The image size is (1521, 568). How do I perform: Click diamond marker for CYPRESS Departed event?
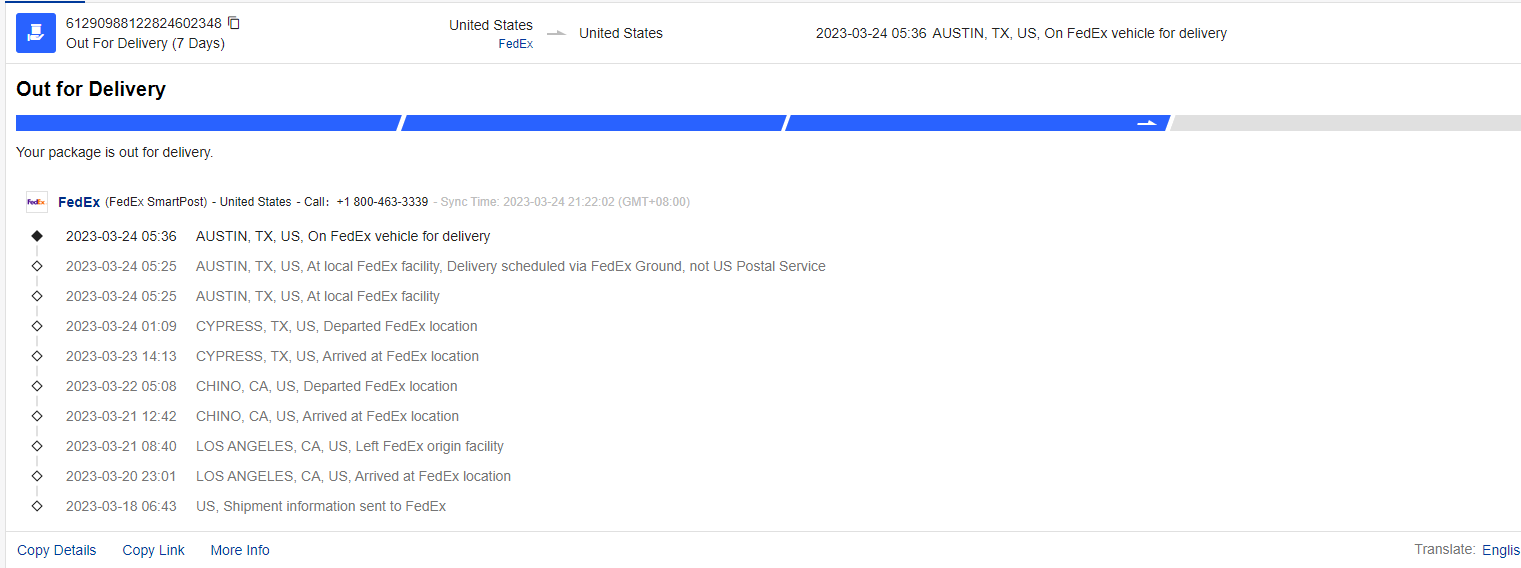point(37,326)
